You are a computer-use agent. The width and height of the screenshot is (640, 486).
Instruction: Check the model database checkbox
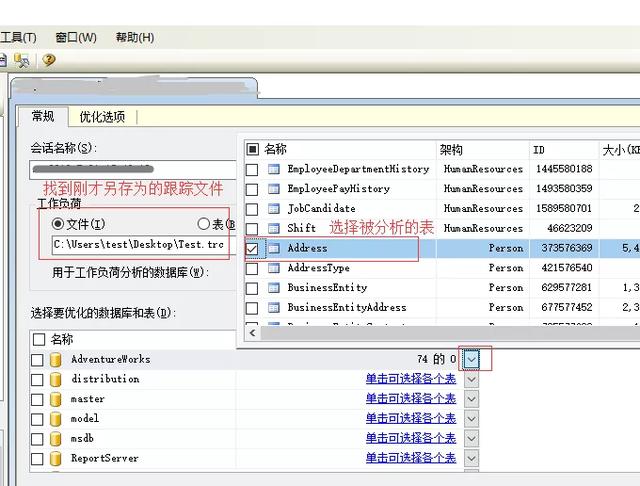pyautogui.click(x=37, y=419)
